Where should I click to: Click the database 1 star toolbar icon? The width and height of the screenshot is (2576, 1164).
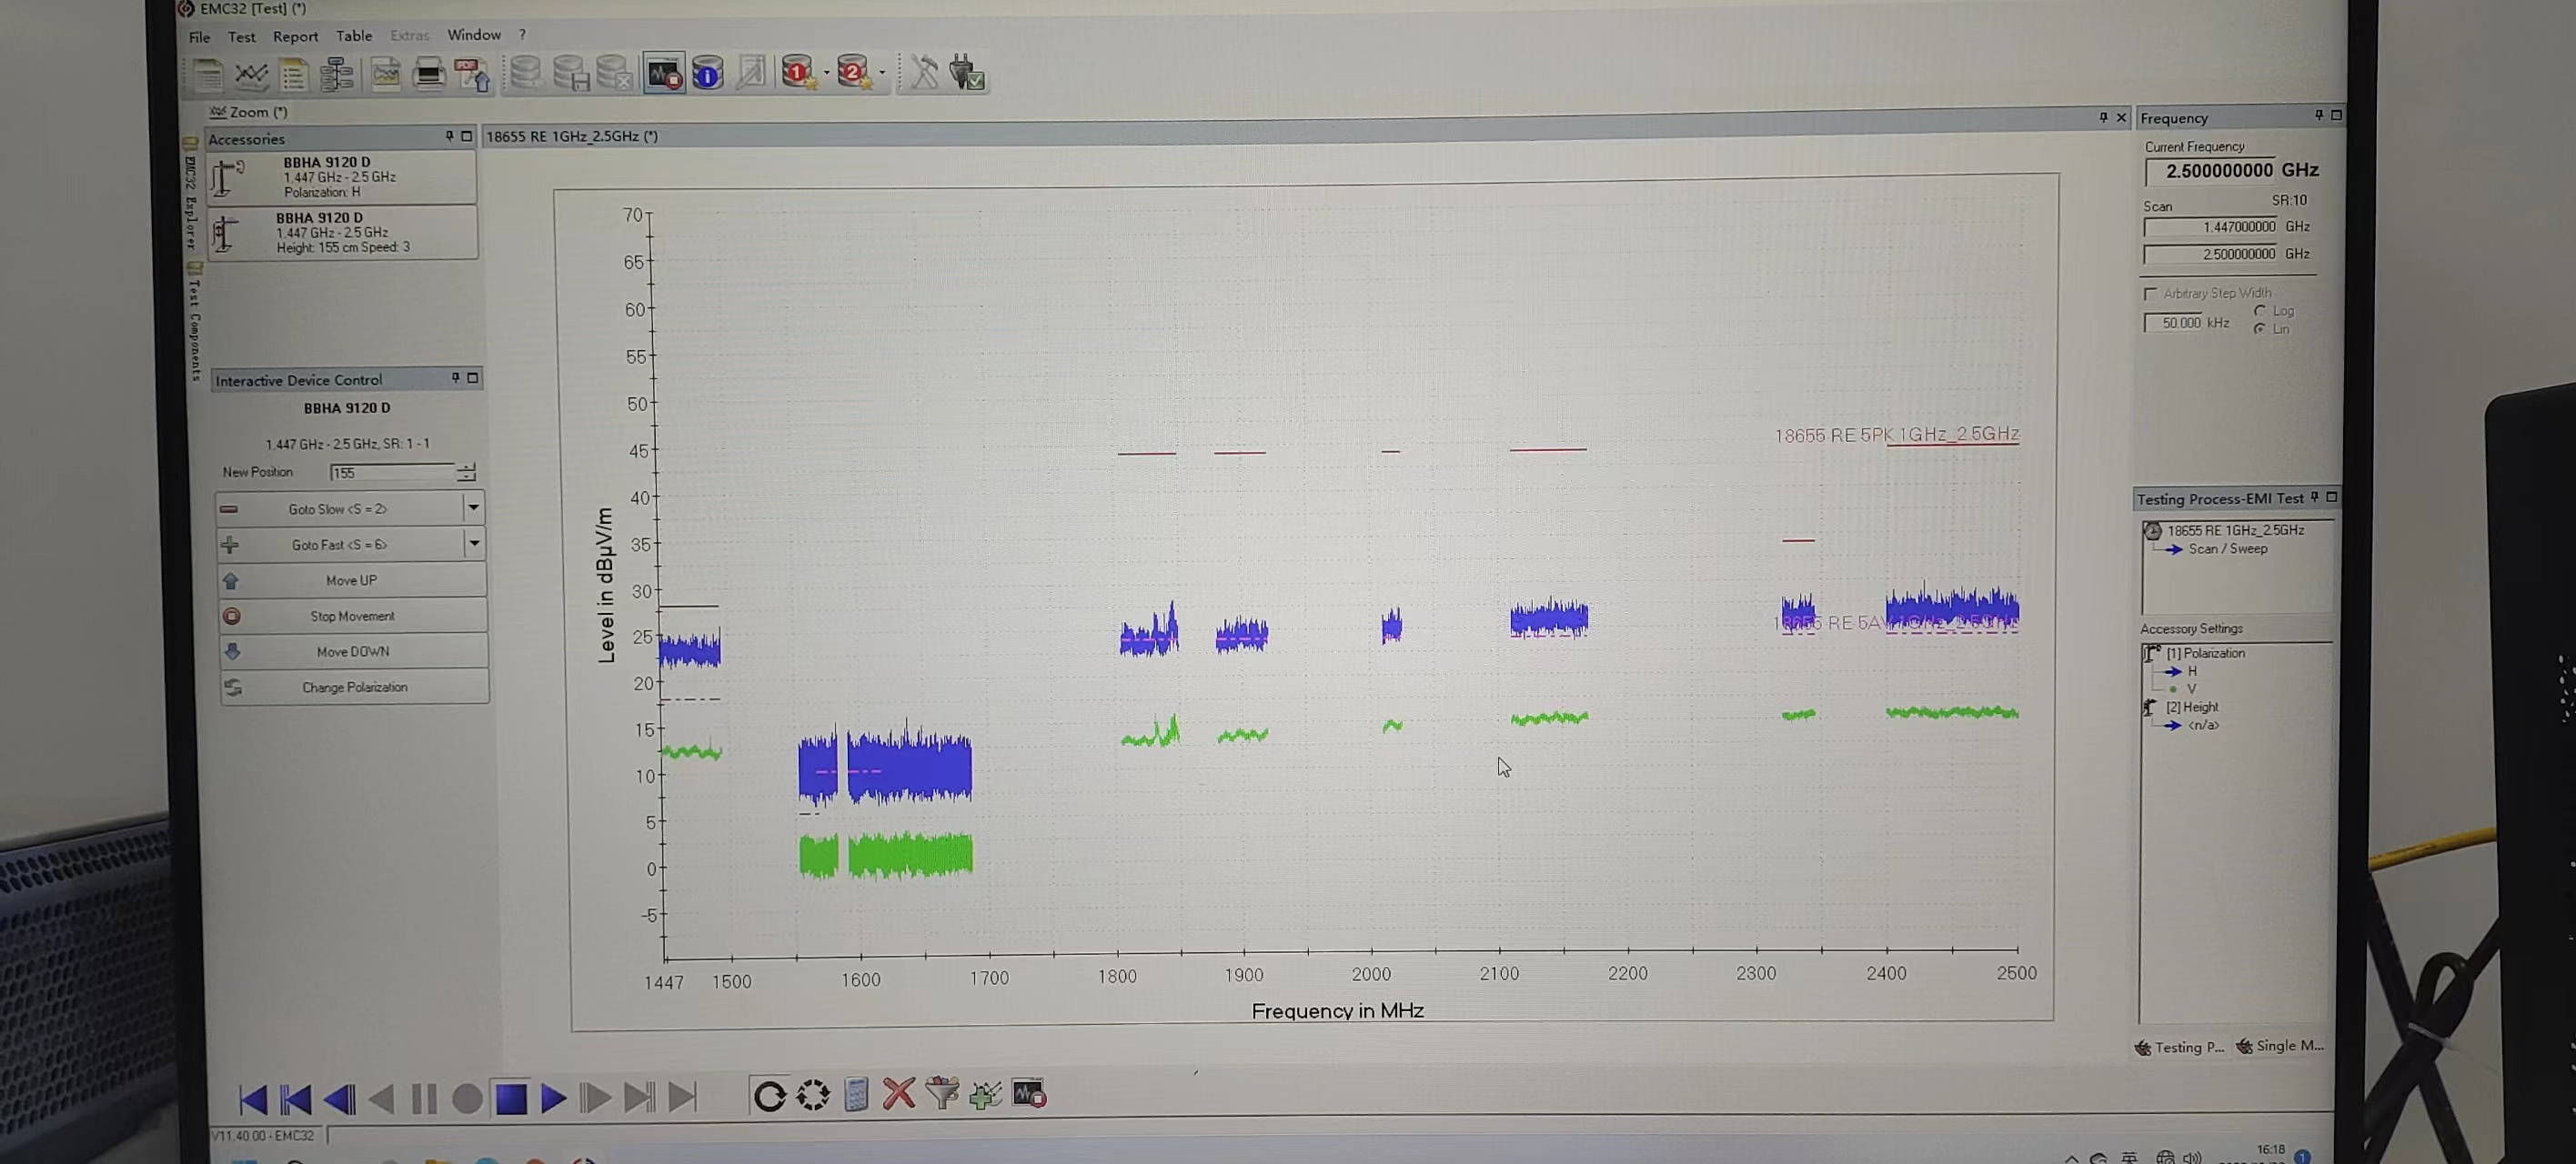pos(798,73)
